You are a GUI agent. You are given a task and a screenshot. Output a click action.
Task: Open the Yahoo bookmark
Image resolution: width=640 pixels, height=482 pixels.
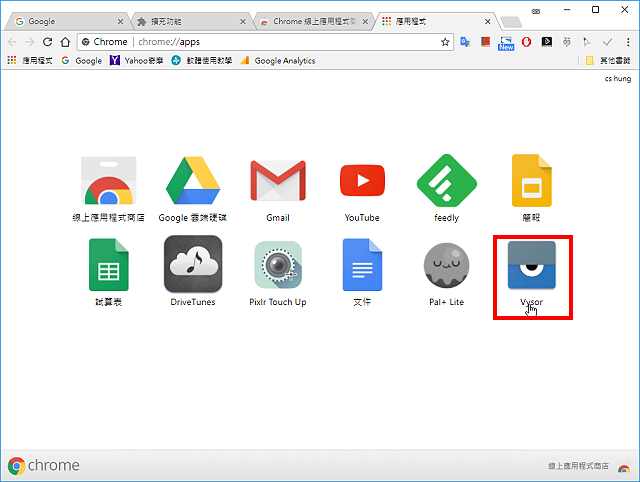[137, 60]
